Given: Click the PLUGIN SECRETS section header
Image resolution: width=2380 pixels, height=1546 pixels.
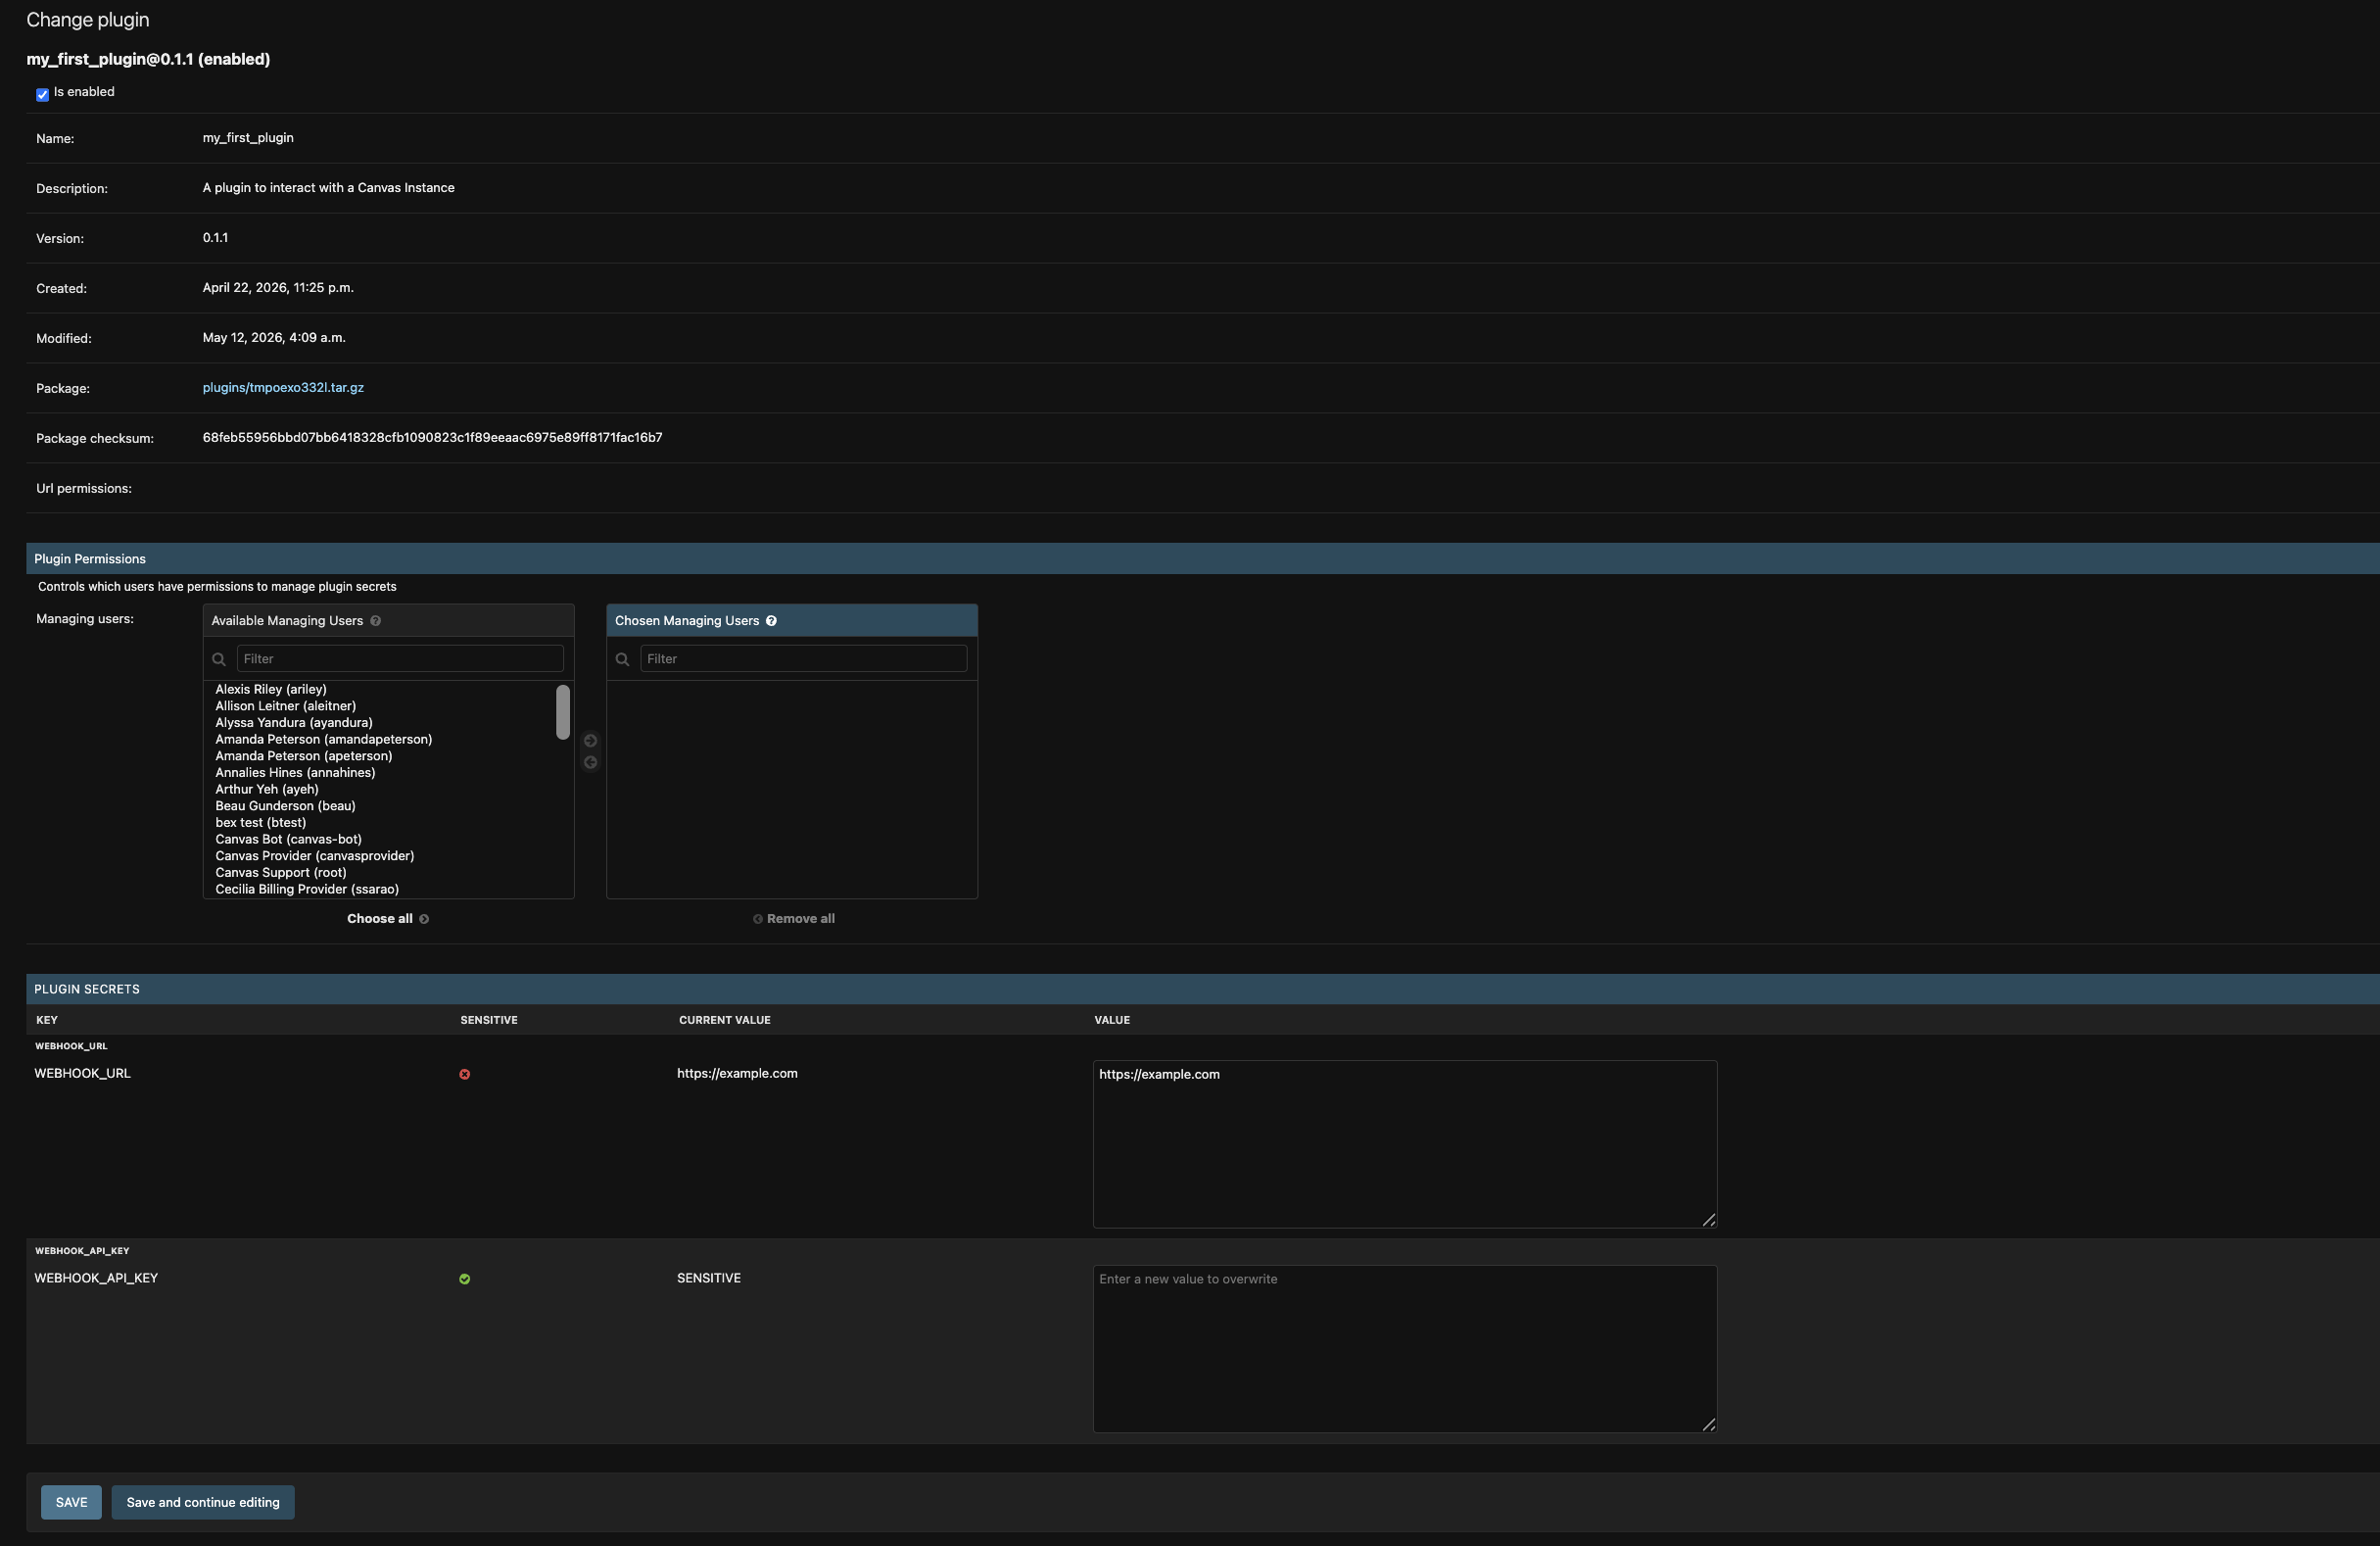Looking at the screenshot, I should 1203,989.
